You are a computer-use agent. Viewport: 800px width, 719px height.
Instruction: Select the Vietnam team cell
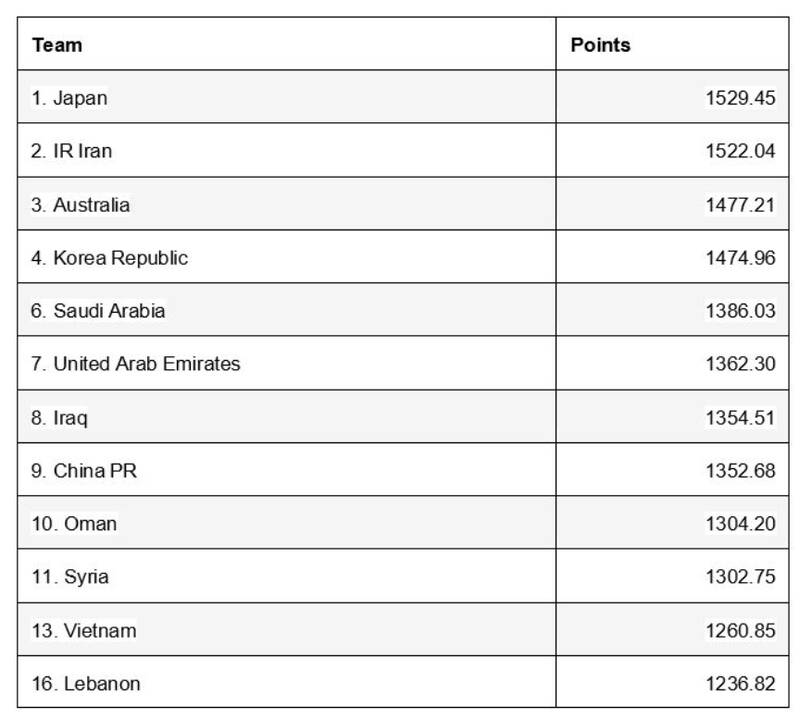(83, 630)
